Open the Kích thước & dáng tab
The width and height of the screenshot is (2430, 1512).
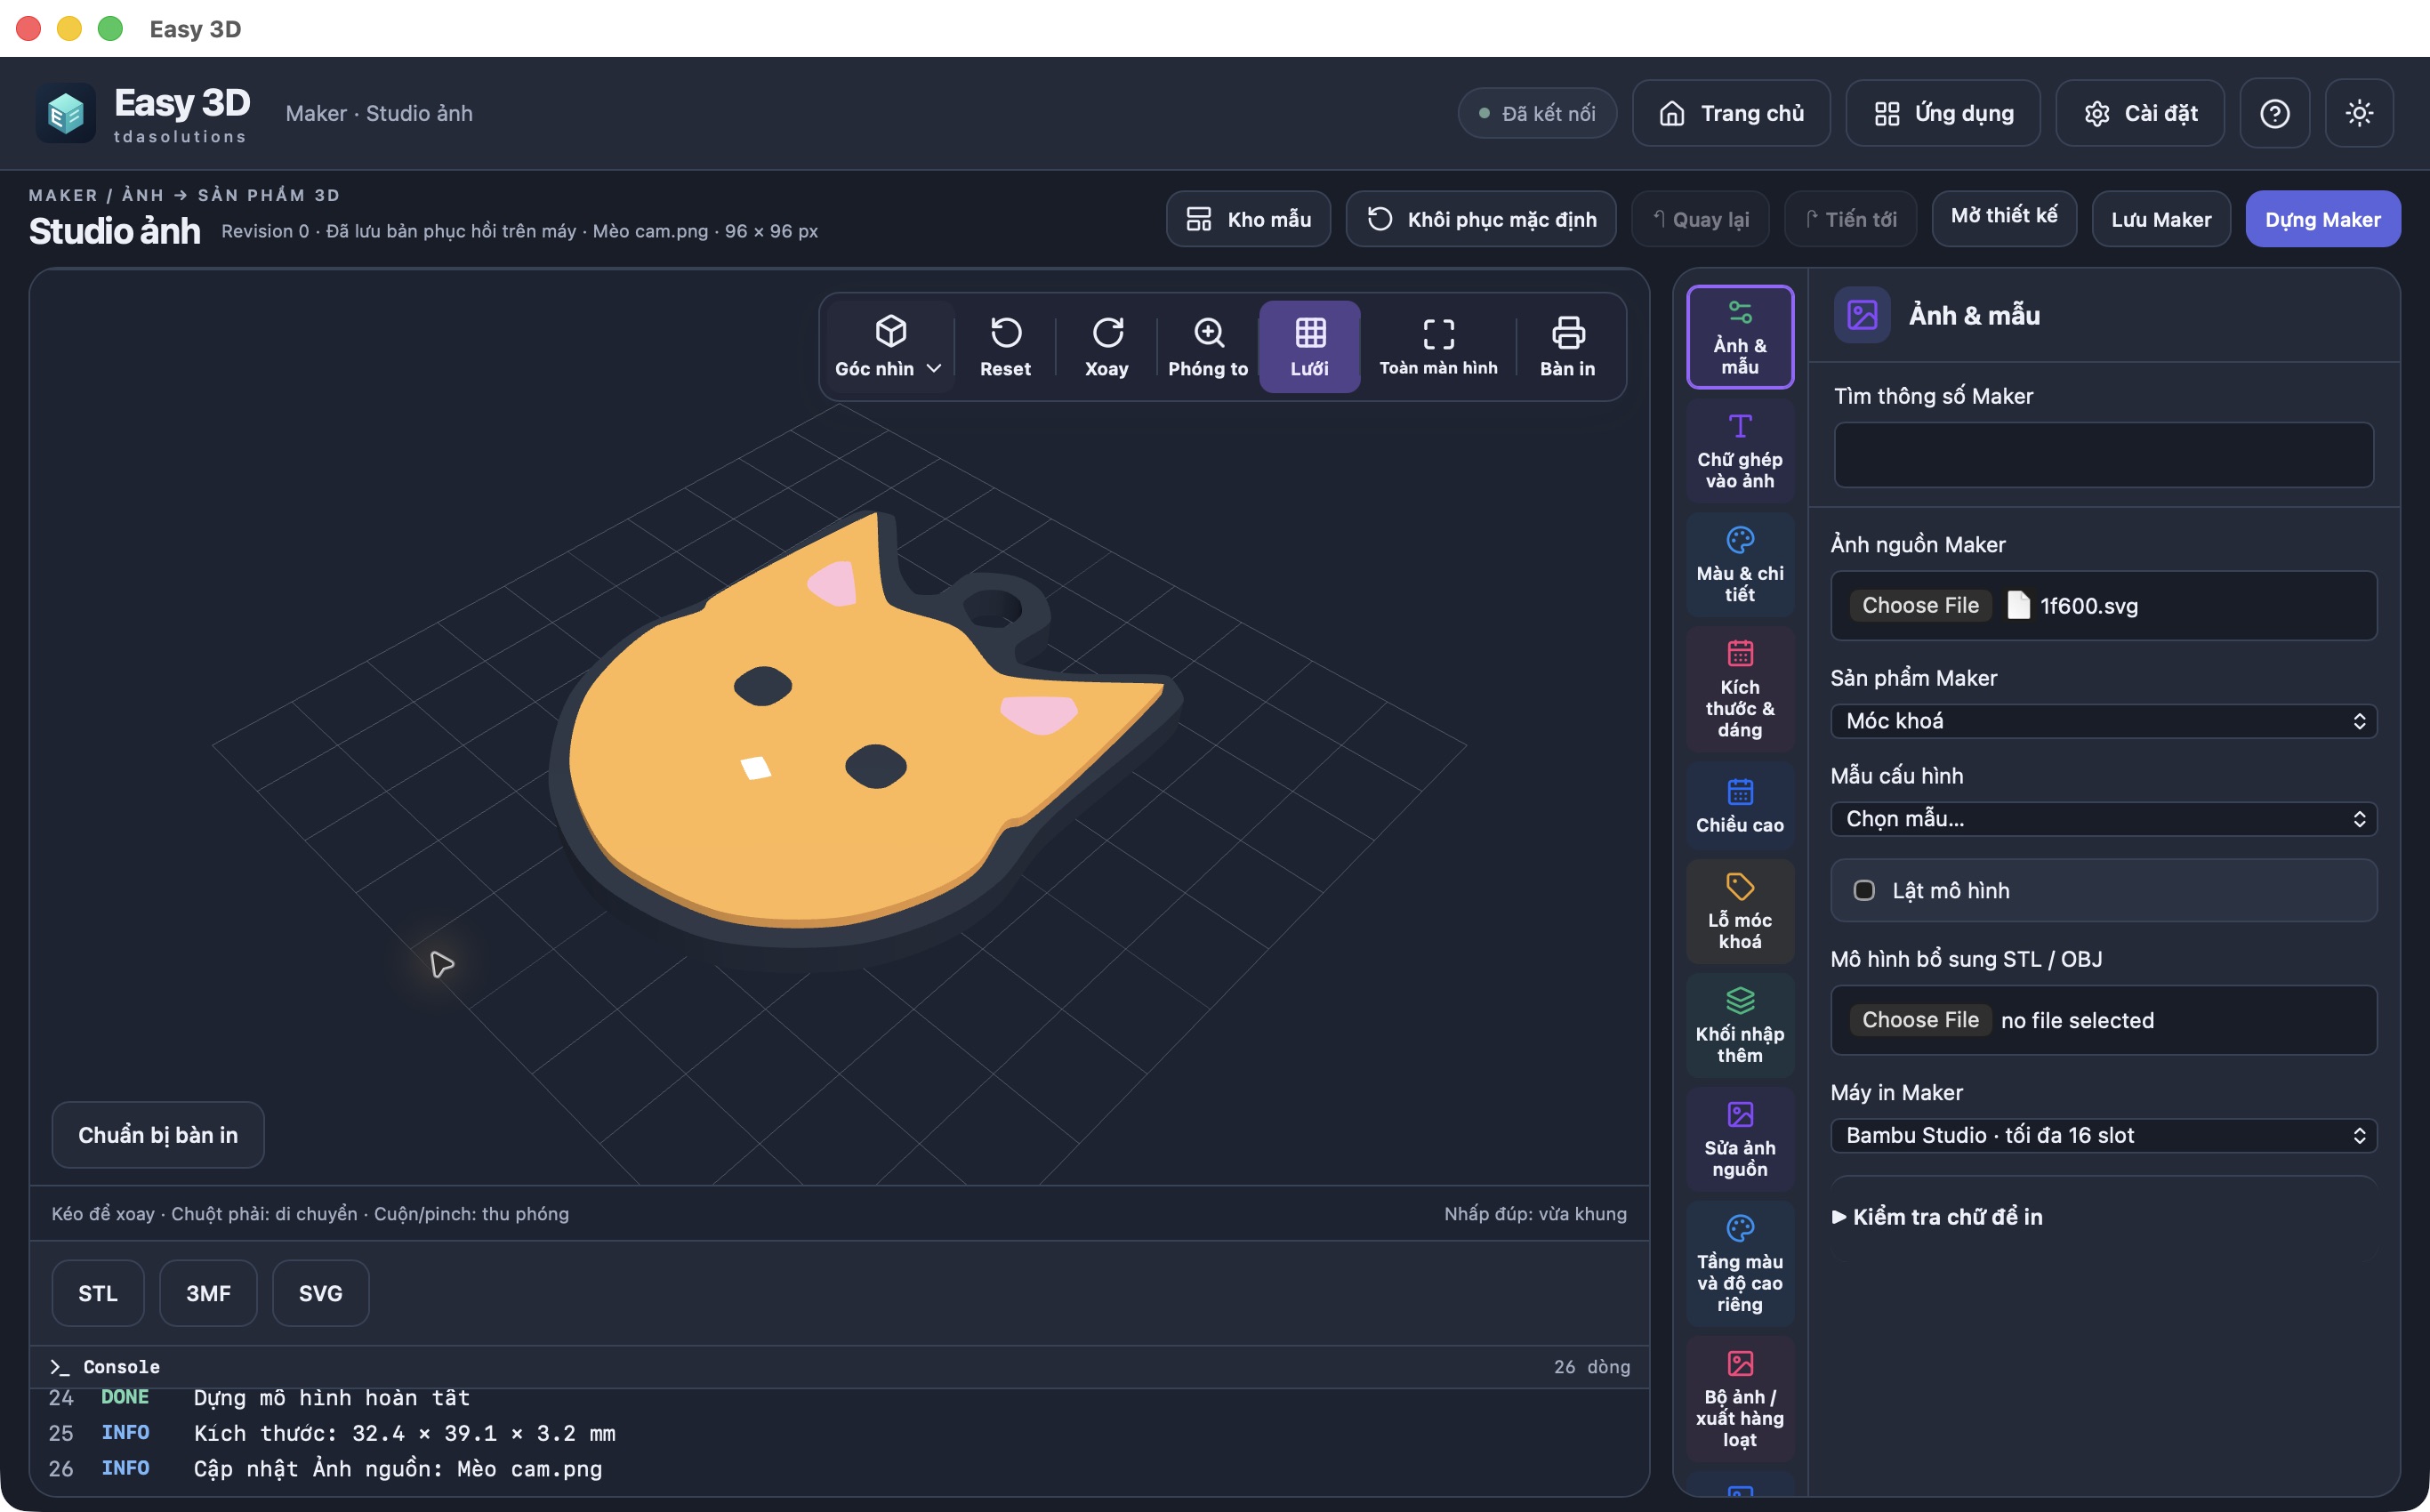pos(1740,690)
